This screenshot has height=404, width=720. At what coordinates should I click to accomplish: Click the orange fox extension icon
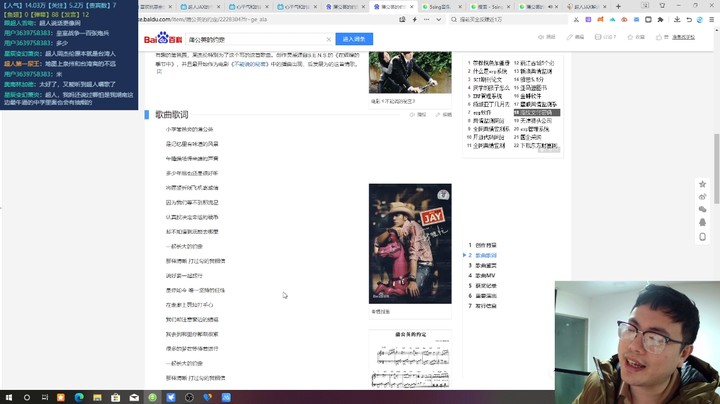click(600, 19)
